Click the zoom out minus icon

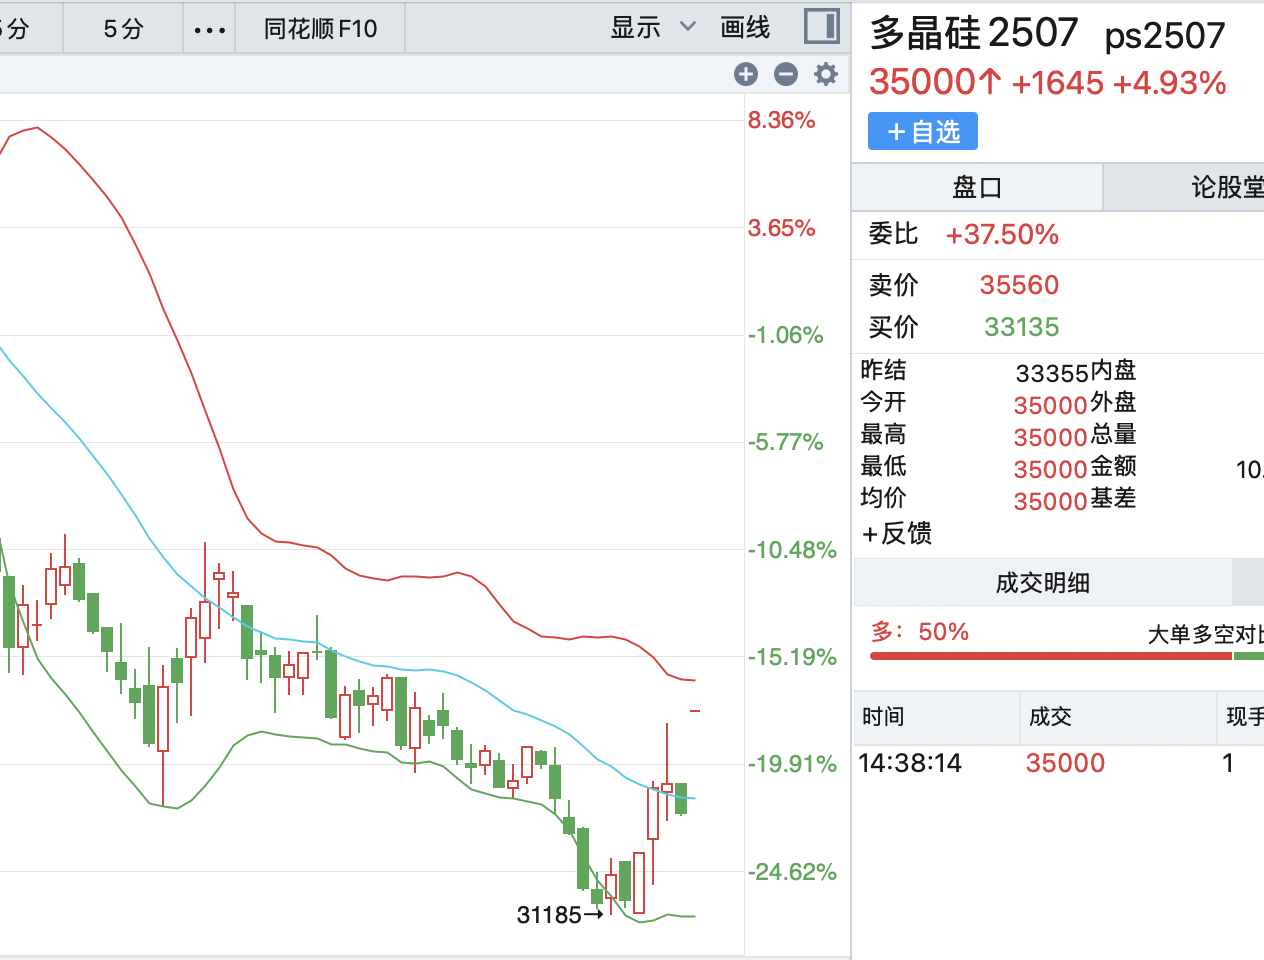[x=786, y=74]
